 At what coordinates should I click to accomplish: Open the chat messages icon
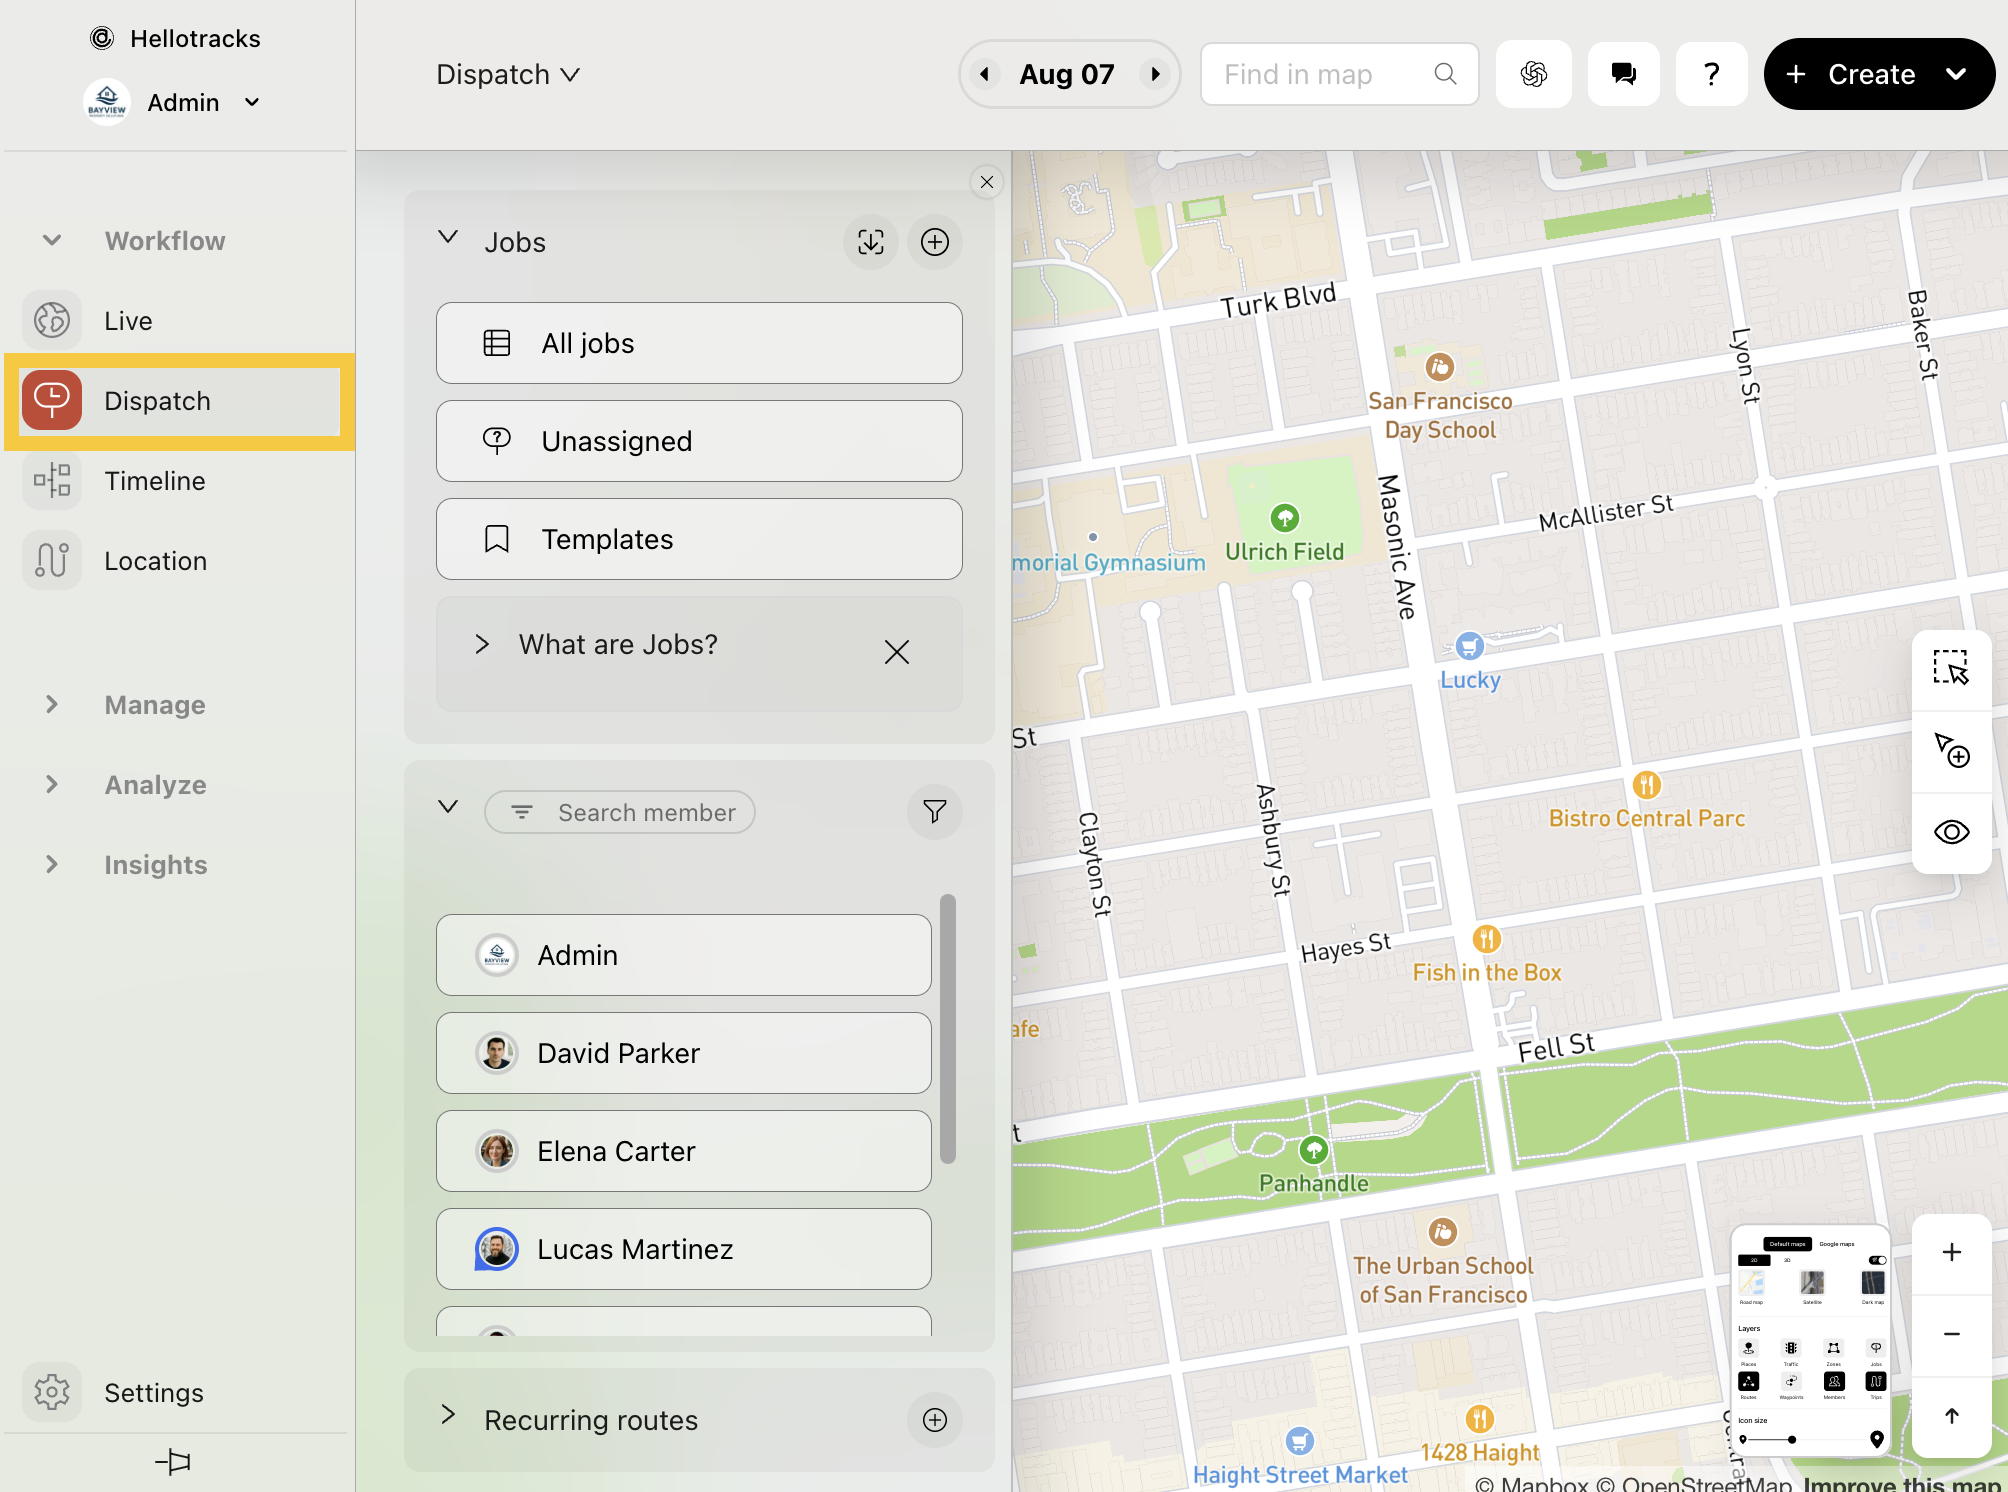tap(1624, 74)
